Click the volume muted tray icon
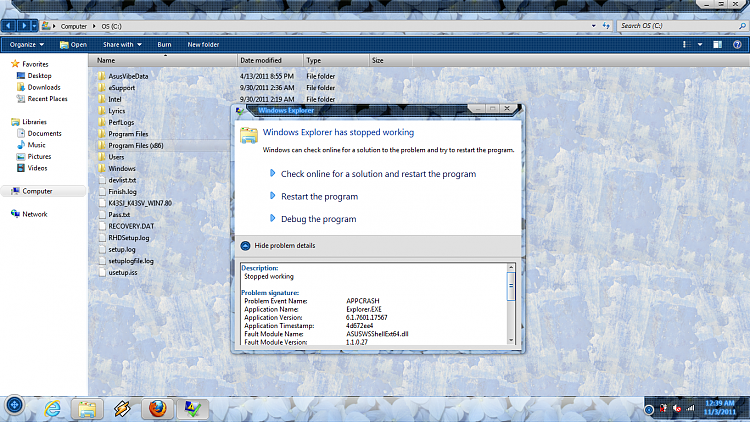The height and width of the screenshot is (422, 750). click(676, 409)
